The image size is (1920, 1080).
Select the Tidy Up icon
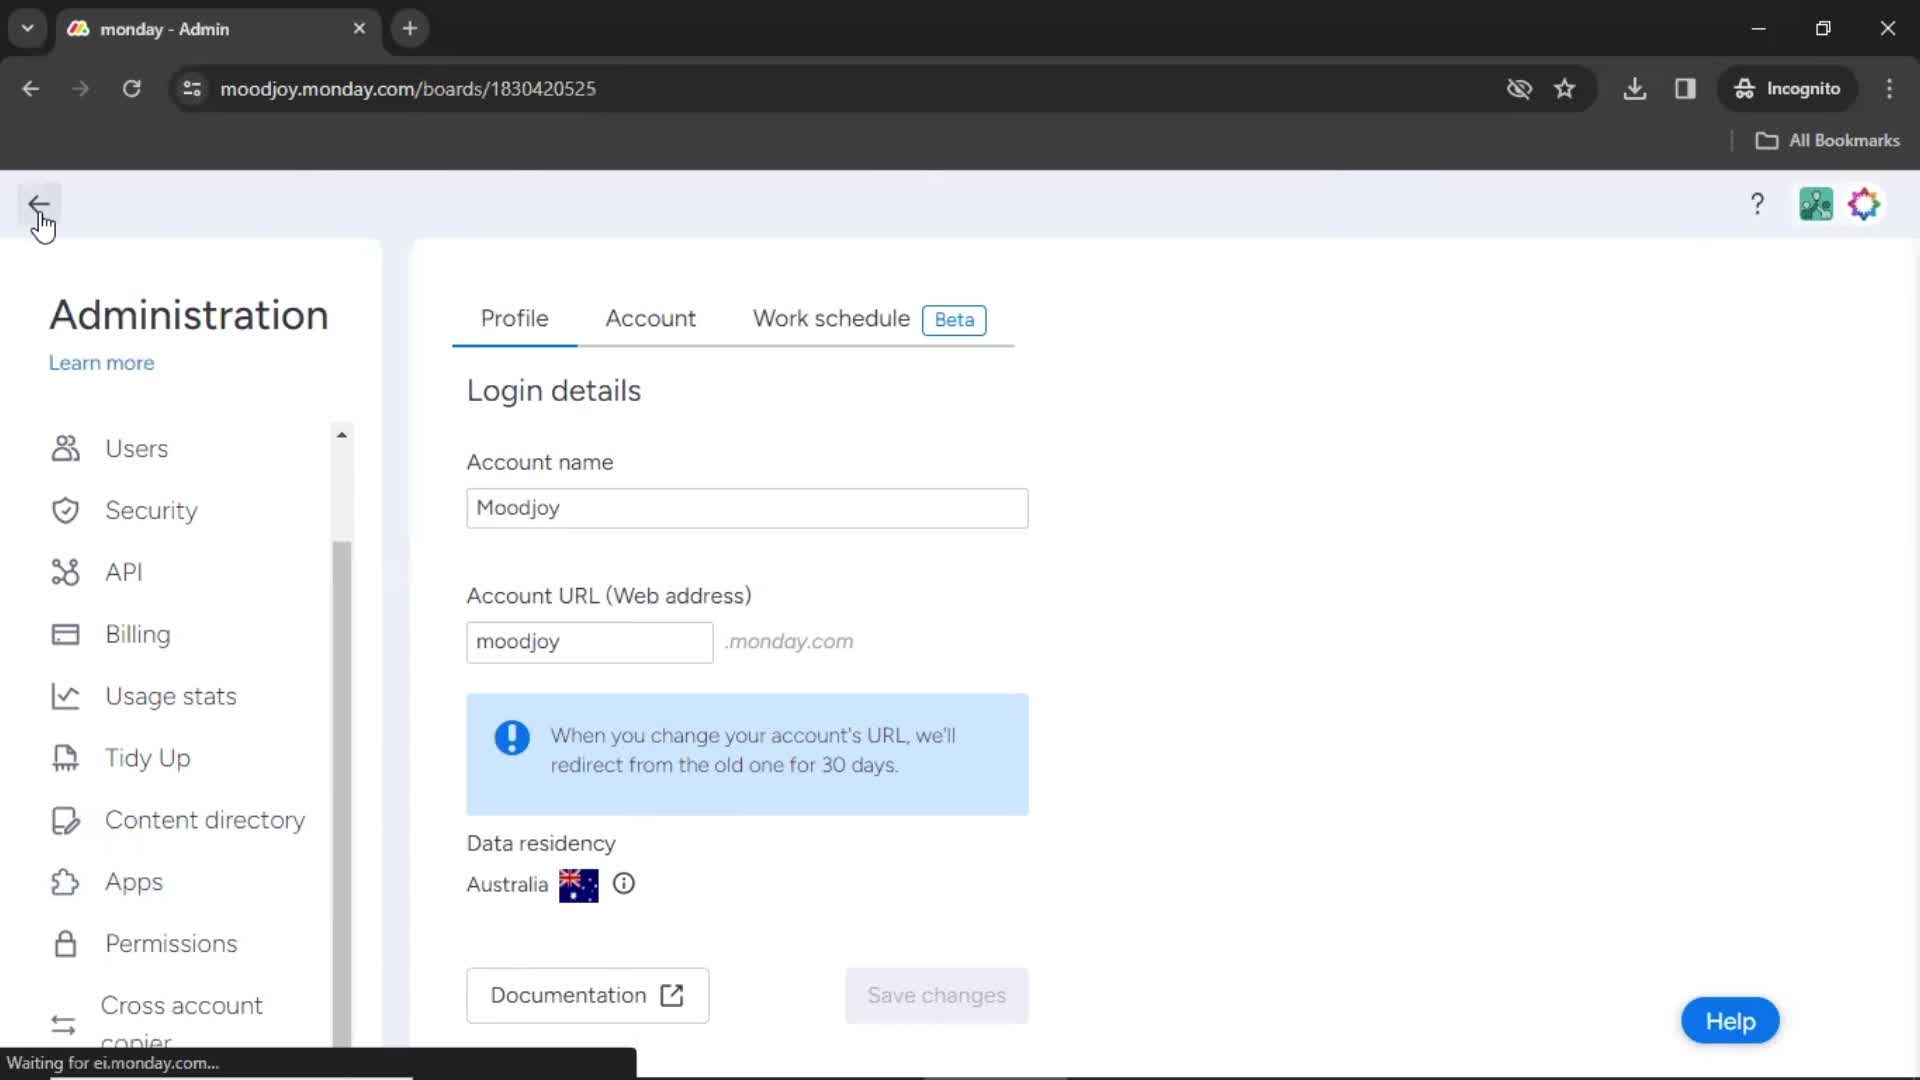[65, 759]
